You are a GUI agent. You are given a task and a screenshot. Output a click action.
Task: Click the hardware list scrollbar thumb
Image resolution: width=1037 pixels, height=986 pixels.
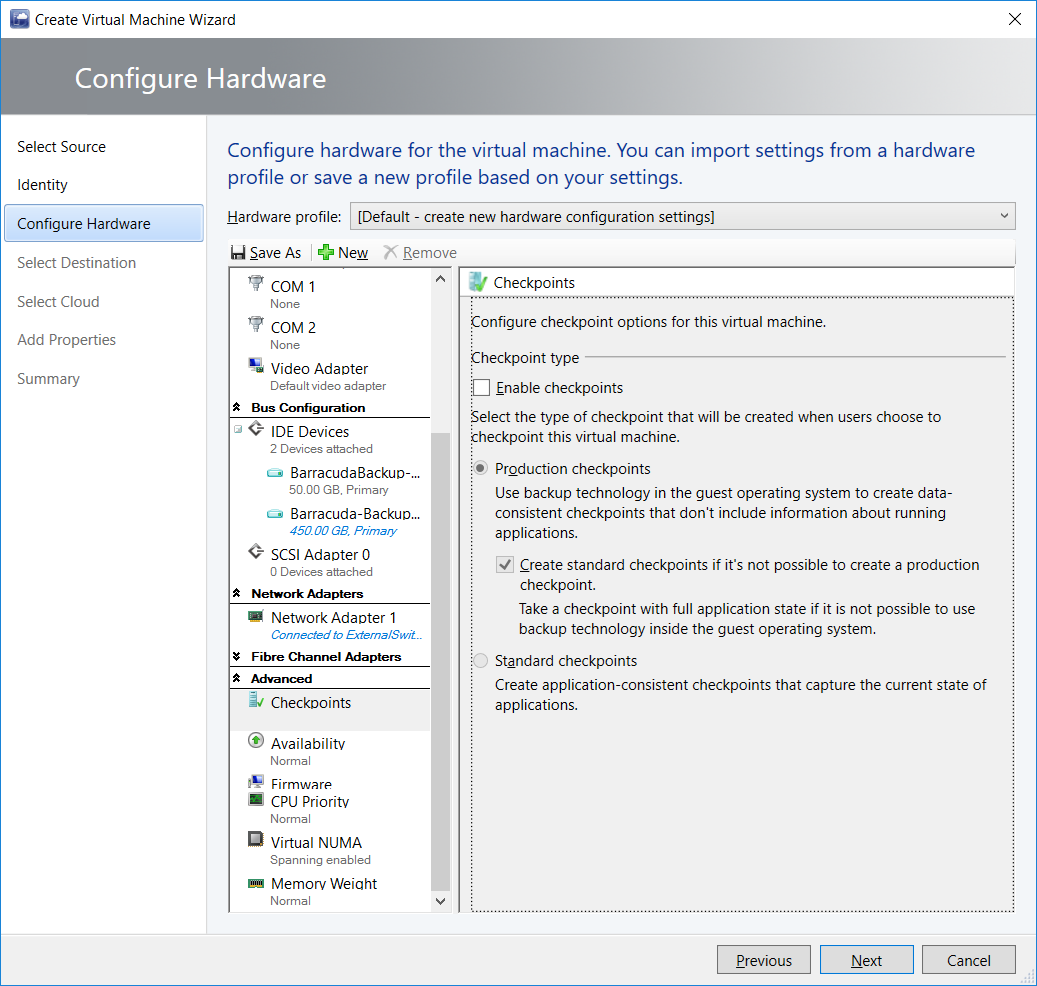(440, 661)
